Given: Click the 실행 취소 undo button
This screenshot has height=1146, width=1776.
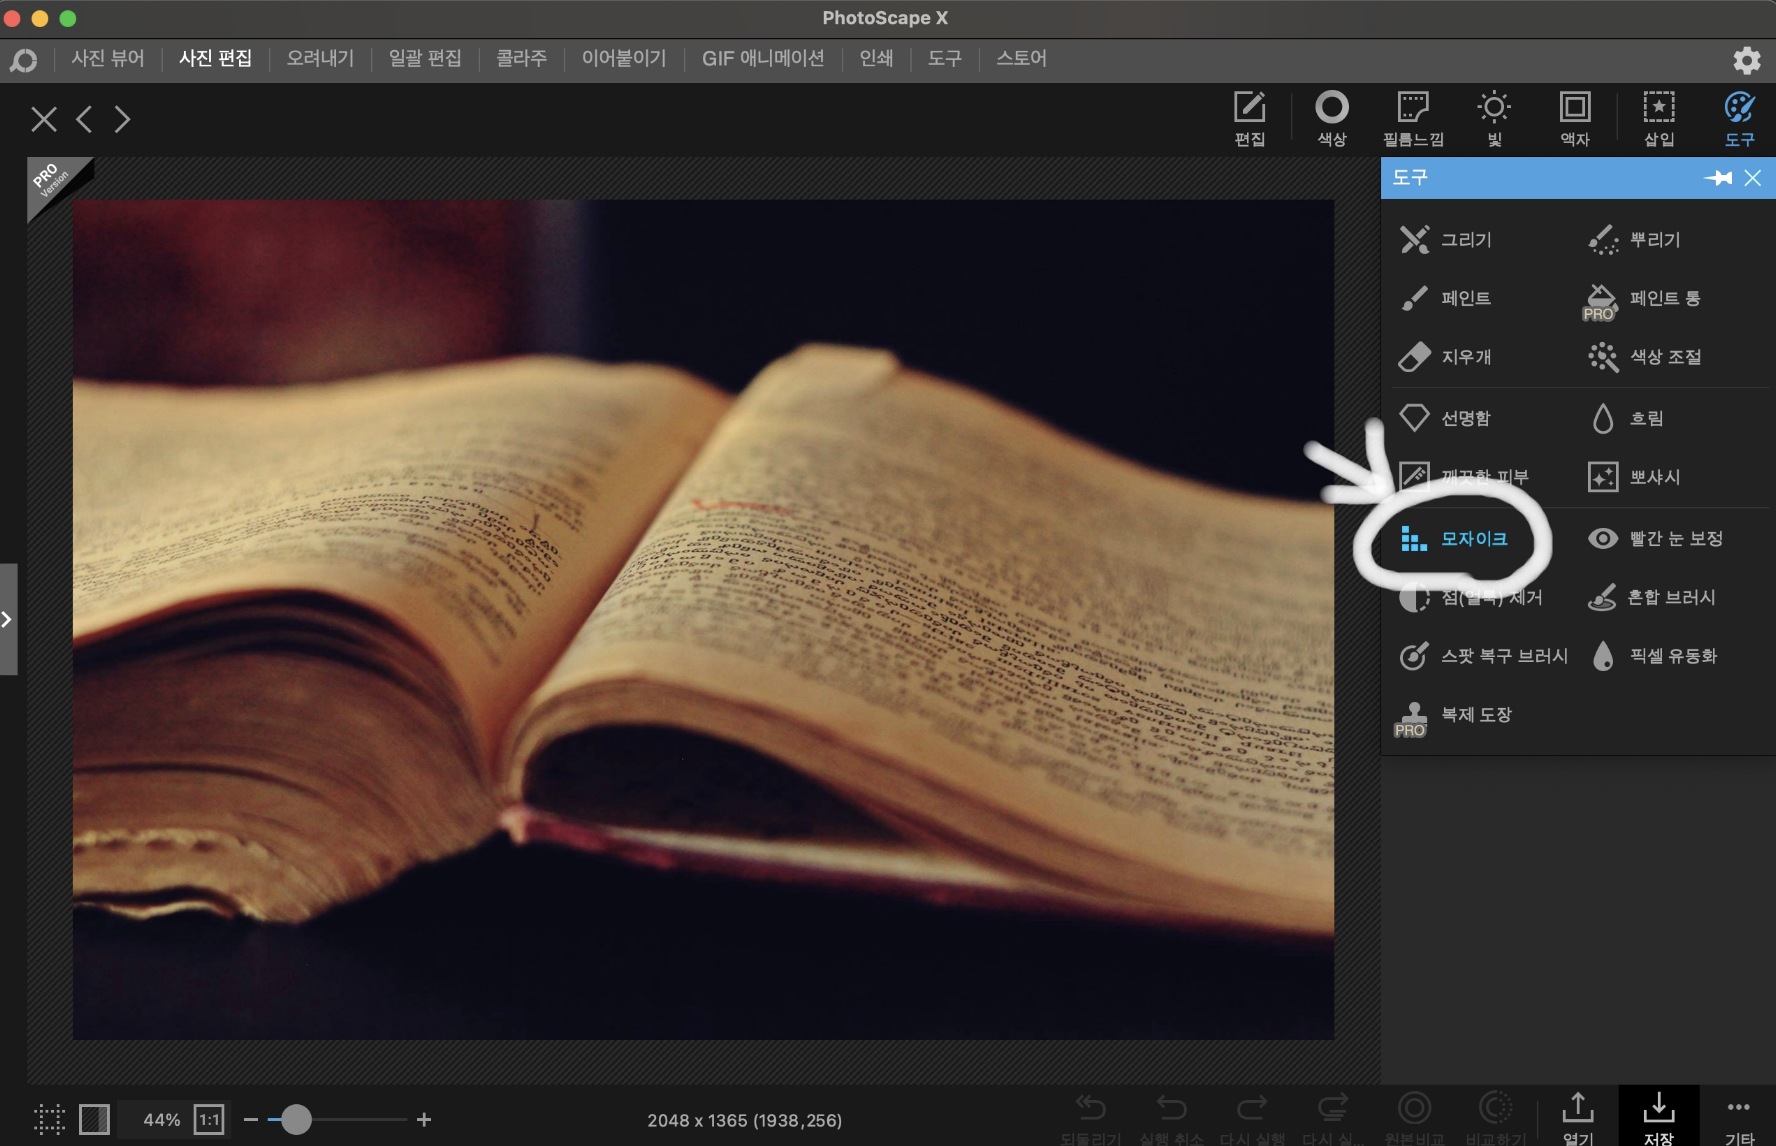Looking at the screenshot, I should point(1171,1117).
